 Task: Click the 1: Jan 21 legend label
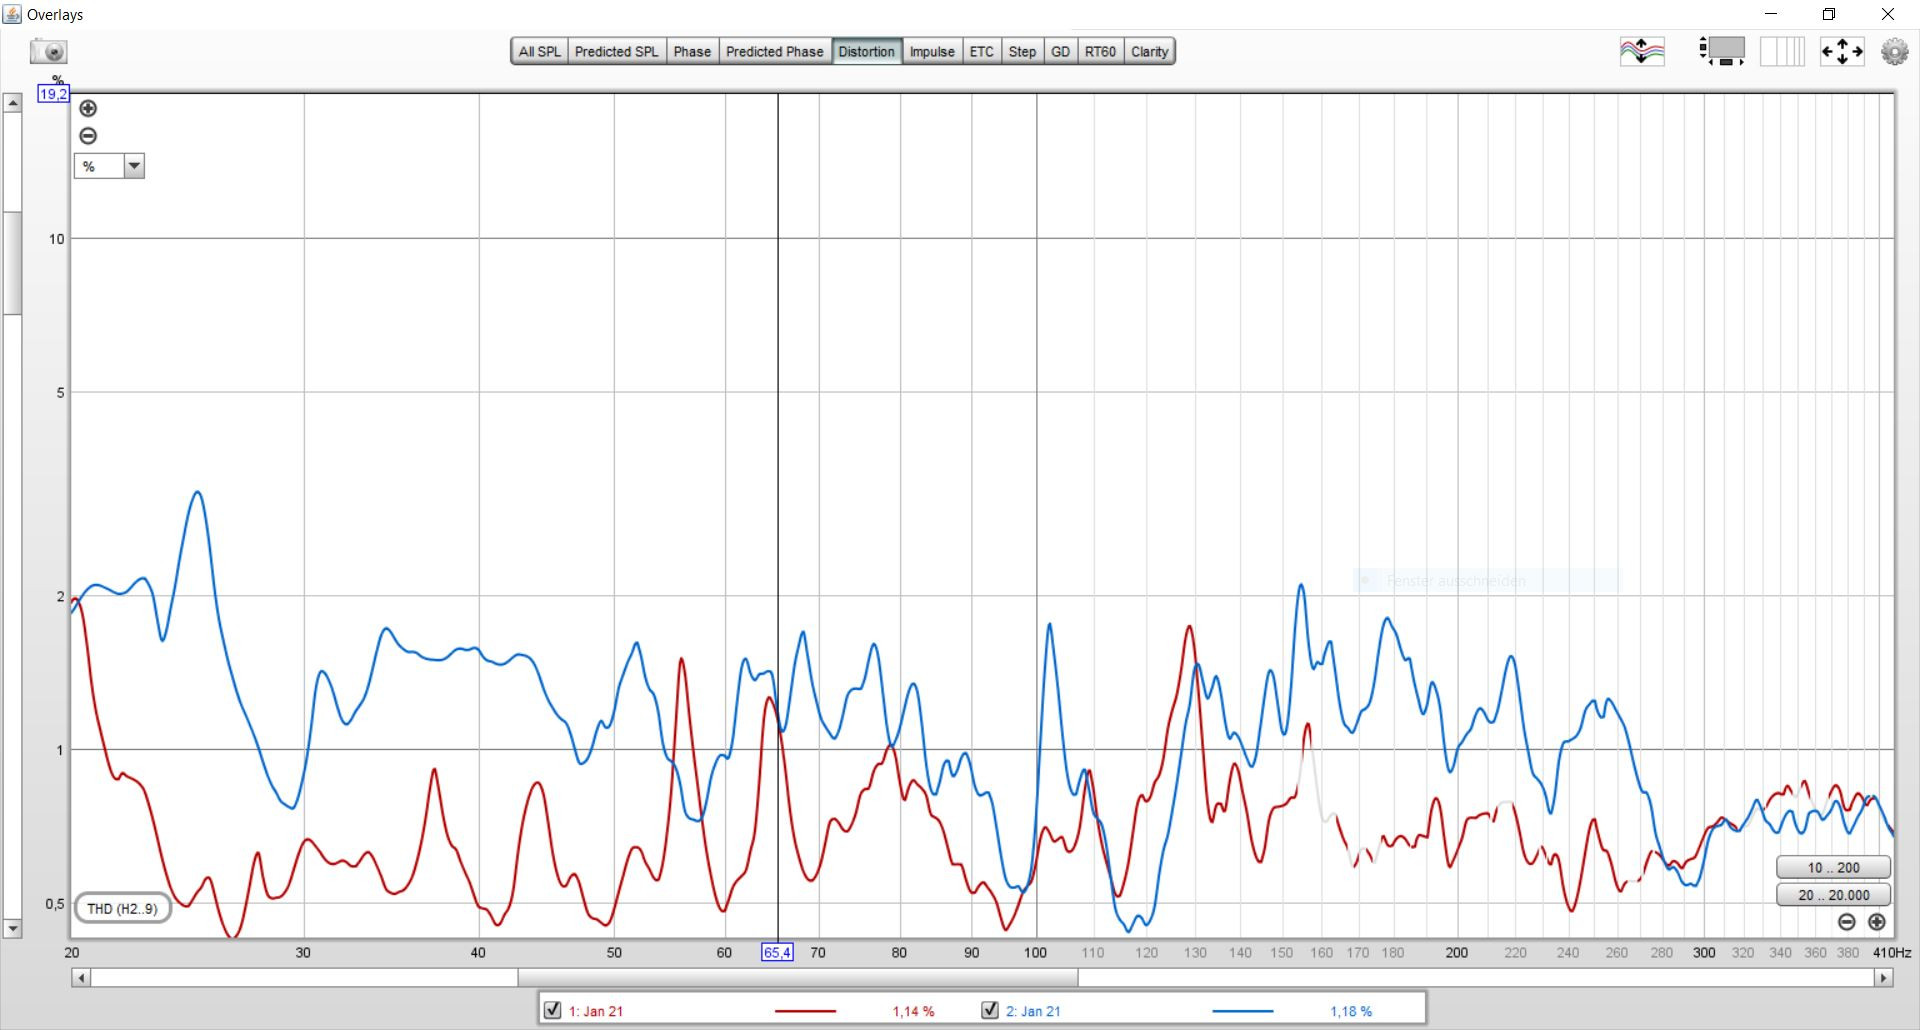pyautogui.click(x=595, y=1011)
